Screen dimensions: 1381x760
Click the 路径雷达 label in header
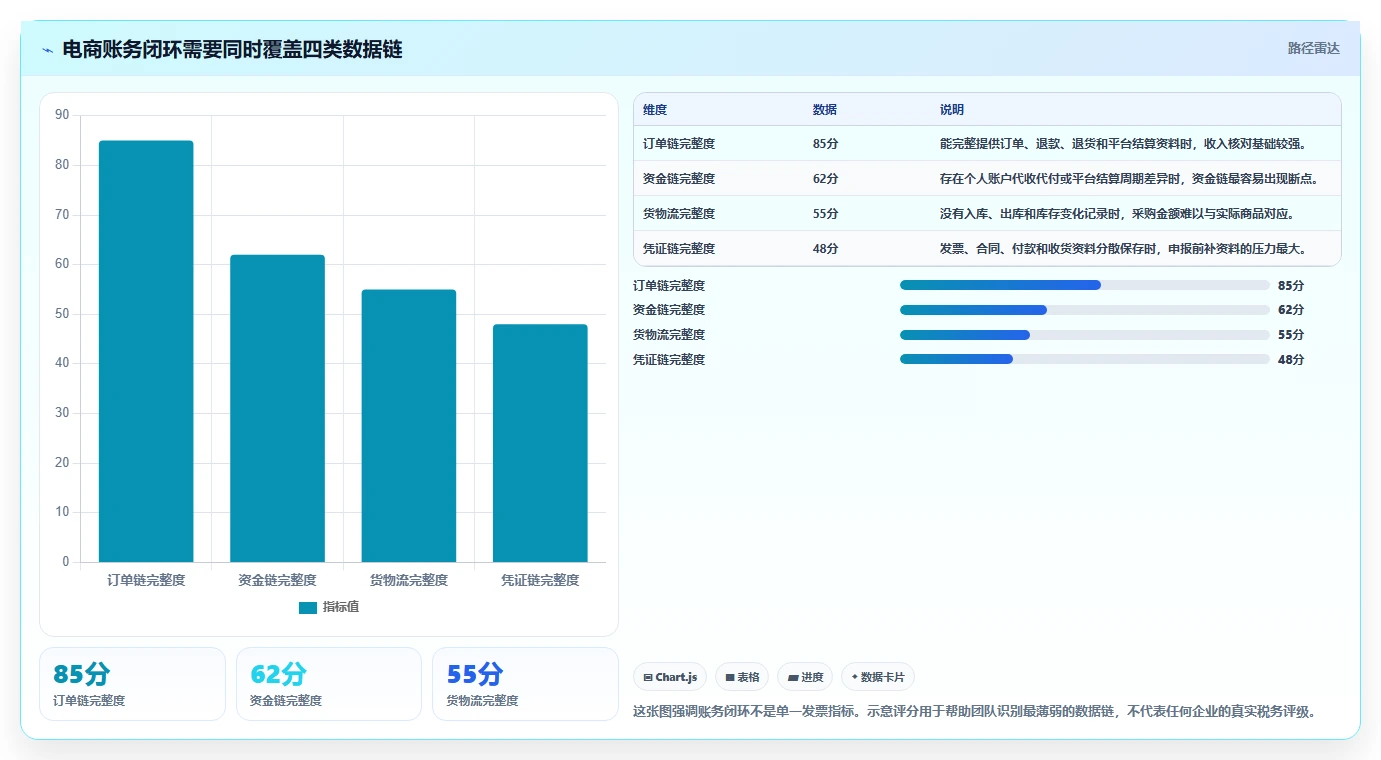(1313, 48)
